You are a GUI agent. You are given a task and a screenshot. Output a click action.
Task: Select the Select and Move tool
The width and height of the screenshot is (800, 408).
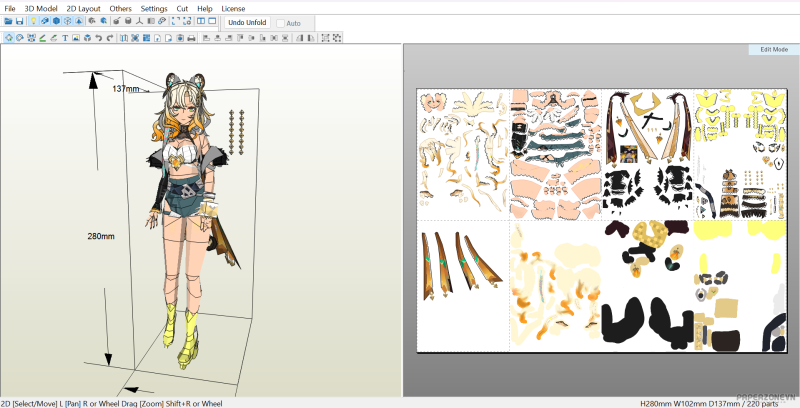(x=9, y=38)
